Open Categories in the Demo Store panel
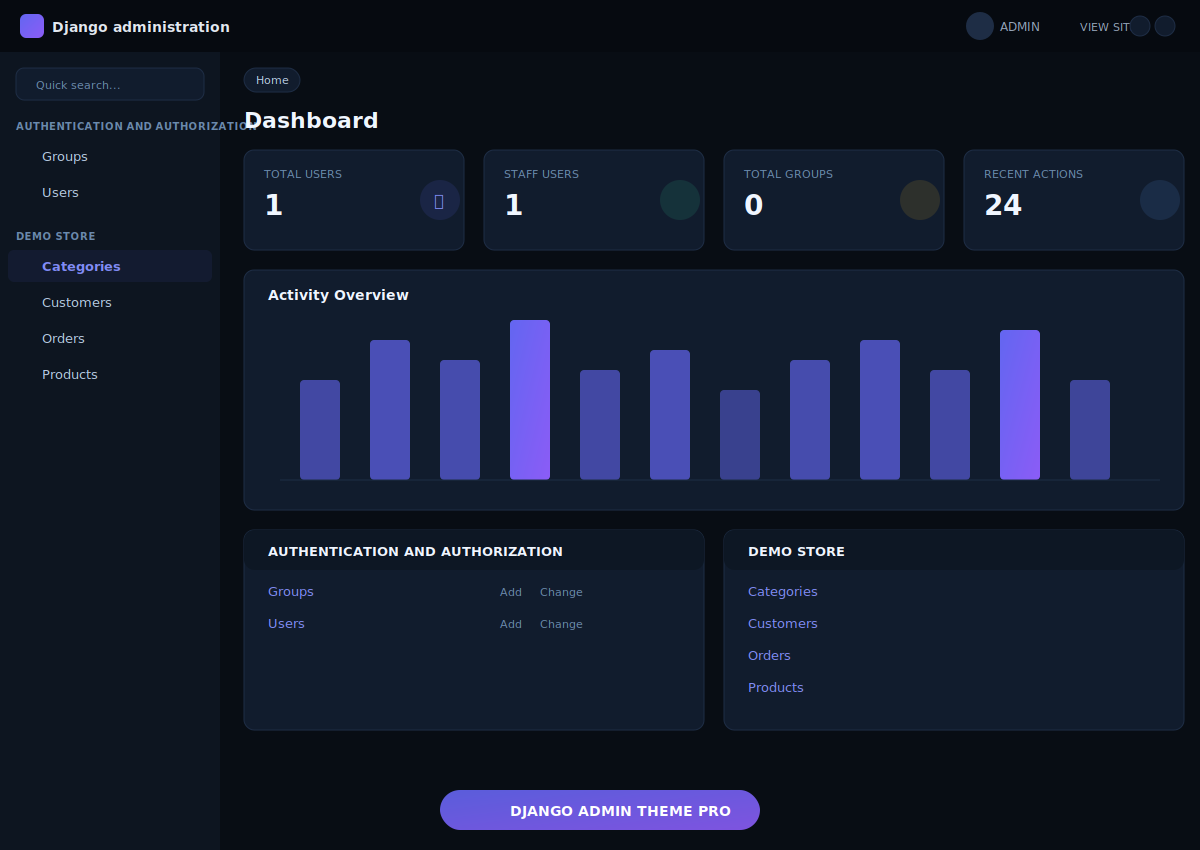 click(x=782, y=592)
